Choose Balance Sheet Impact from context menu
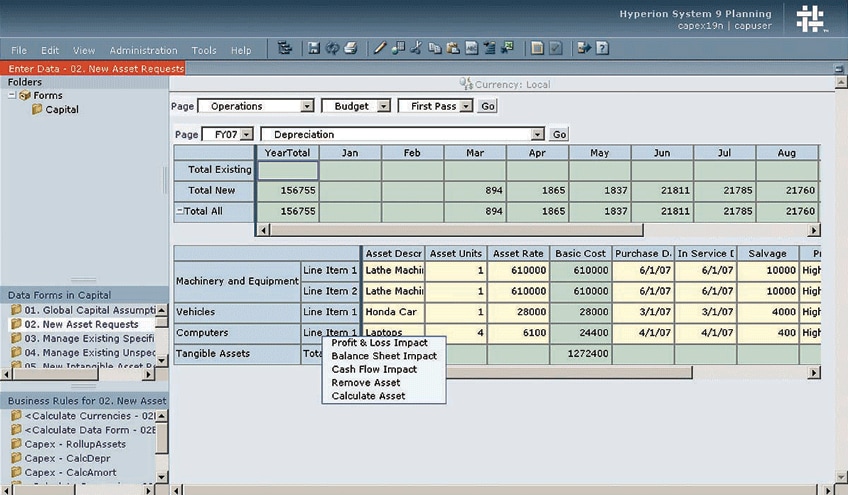The width and height of the screenshot is (848, 495). pyautogui.click(x=383, y=356)
